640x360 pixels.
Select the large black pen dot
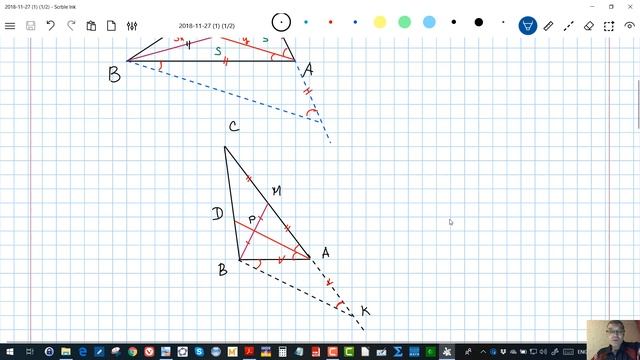point(479,22)
